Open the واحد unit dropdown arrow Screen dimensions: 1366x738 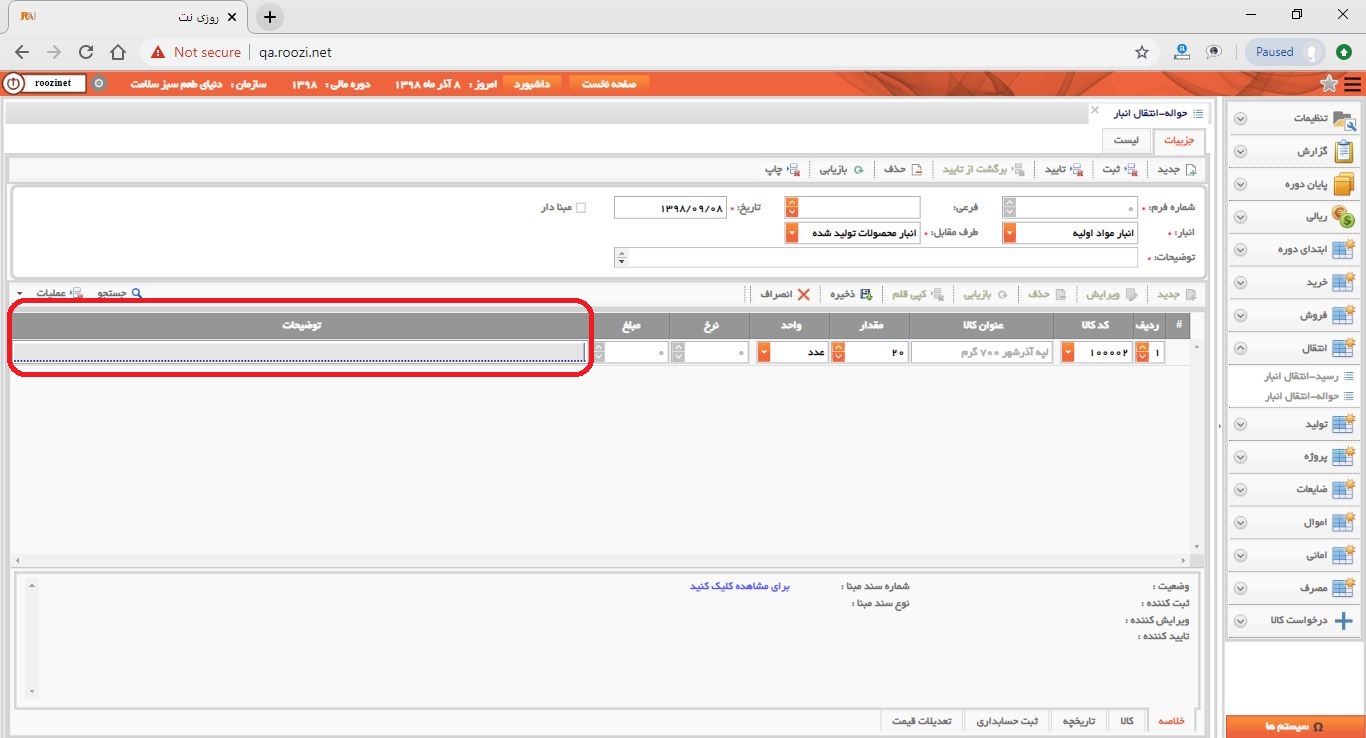pos(764,352)
